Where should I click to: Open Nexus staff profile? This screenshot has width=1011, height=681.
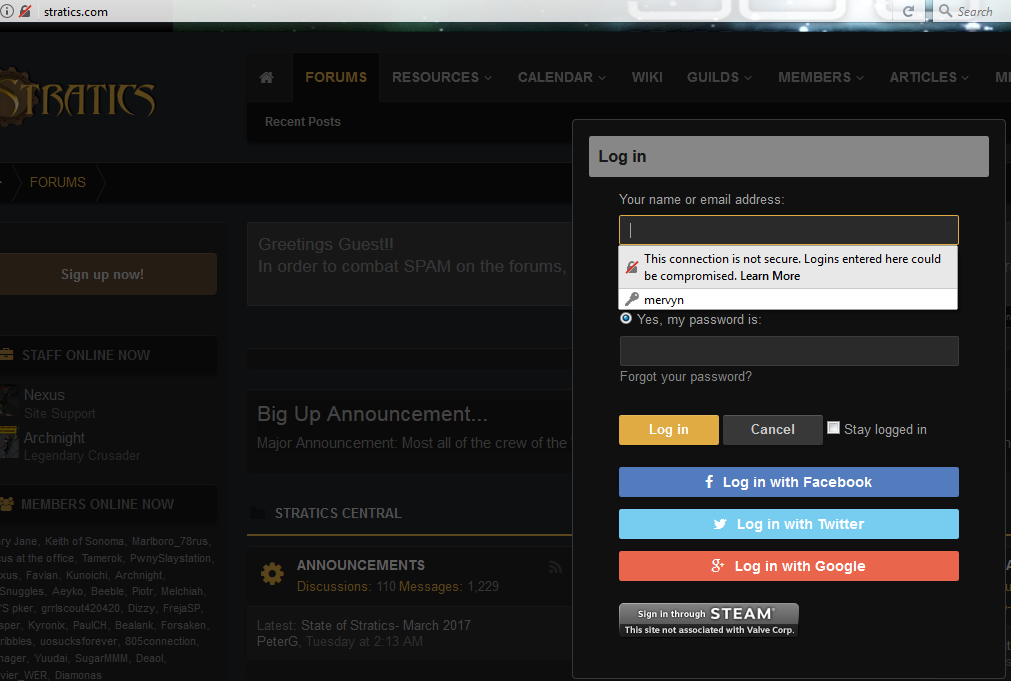tap(44, 395)
